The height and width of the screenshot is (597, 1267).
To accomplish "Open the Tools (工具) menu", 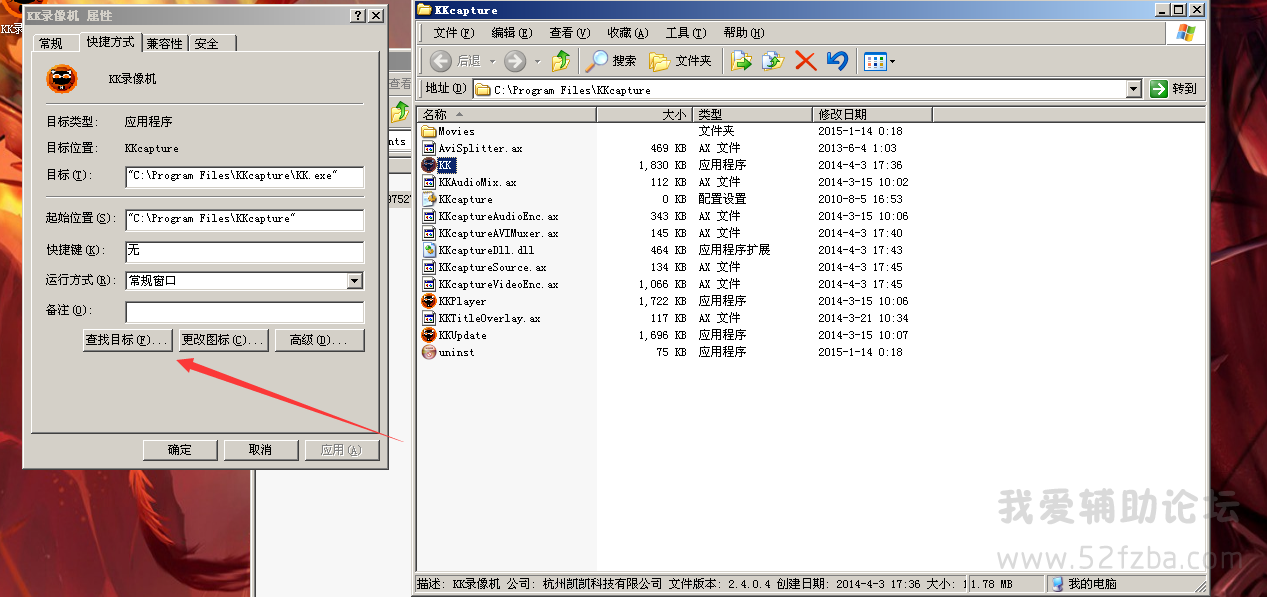I will point(684,33).
